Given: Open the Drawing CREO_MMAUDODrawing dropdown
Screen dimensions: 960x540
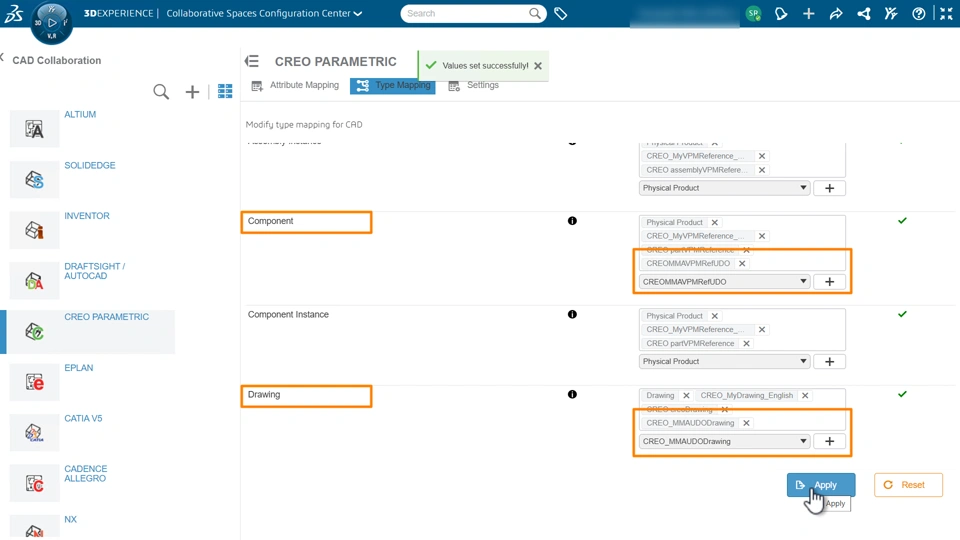Looking at the screenshot, I should [724, 441].
